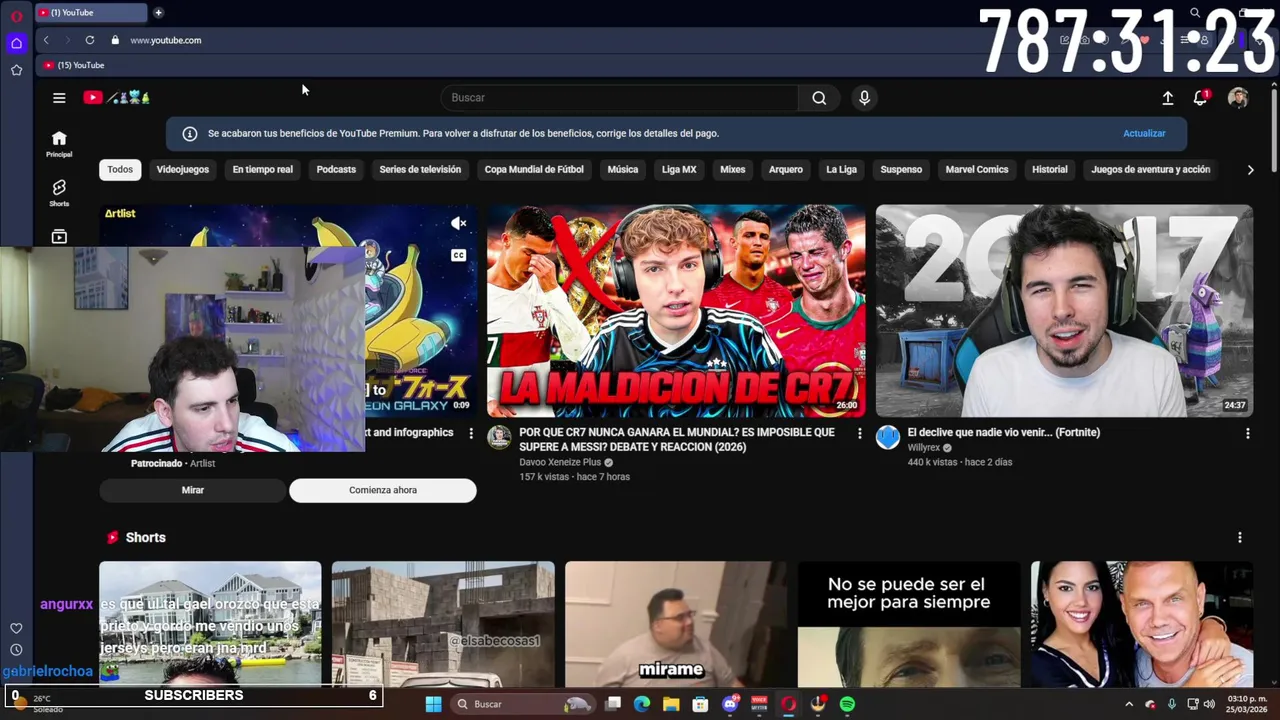Open the YouTube hamburger guide menu
Viewport: 1280px width, 720px height.
pyautogui.click(x=59, y=98)
